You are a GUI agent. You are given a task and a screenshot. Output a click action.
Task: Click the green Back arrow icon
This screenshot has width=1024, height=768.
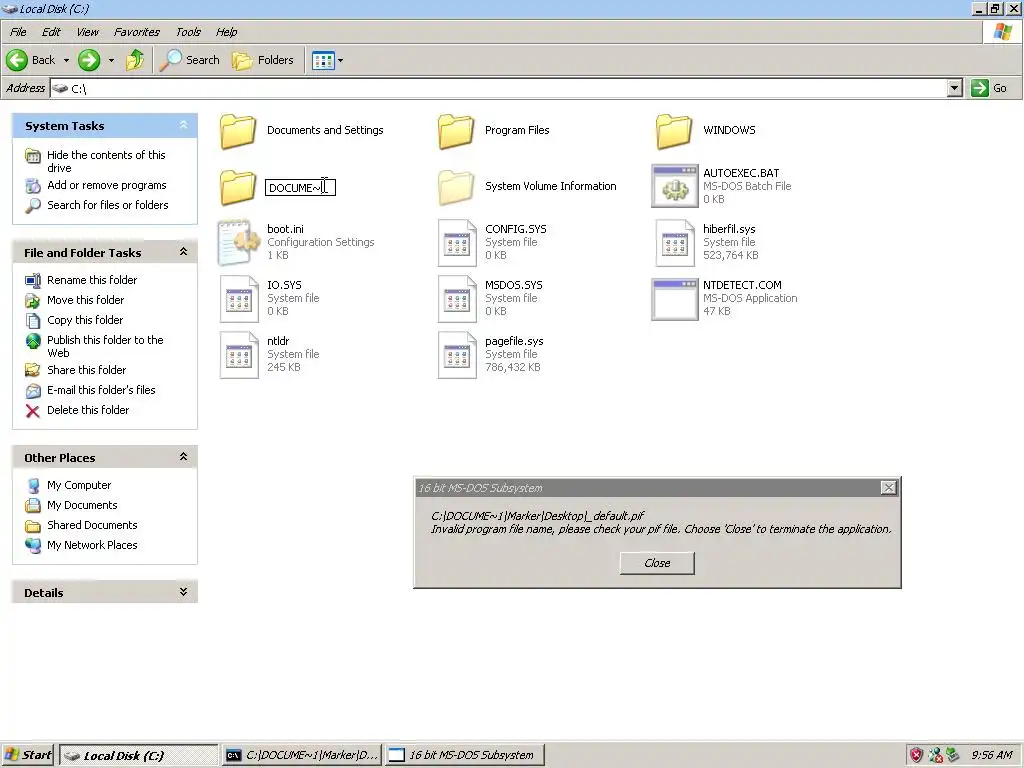tap(17, 60)
